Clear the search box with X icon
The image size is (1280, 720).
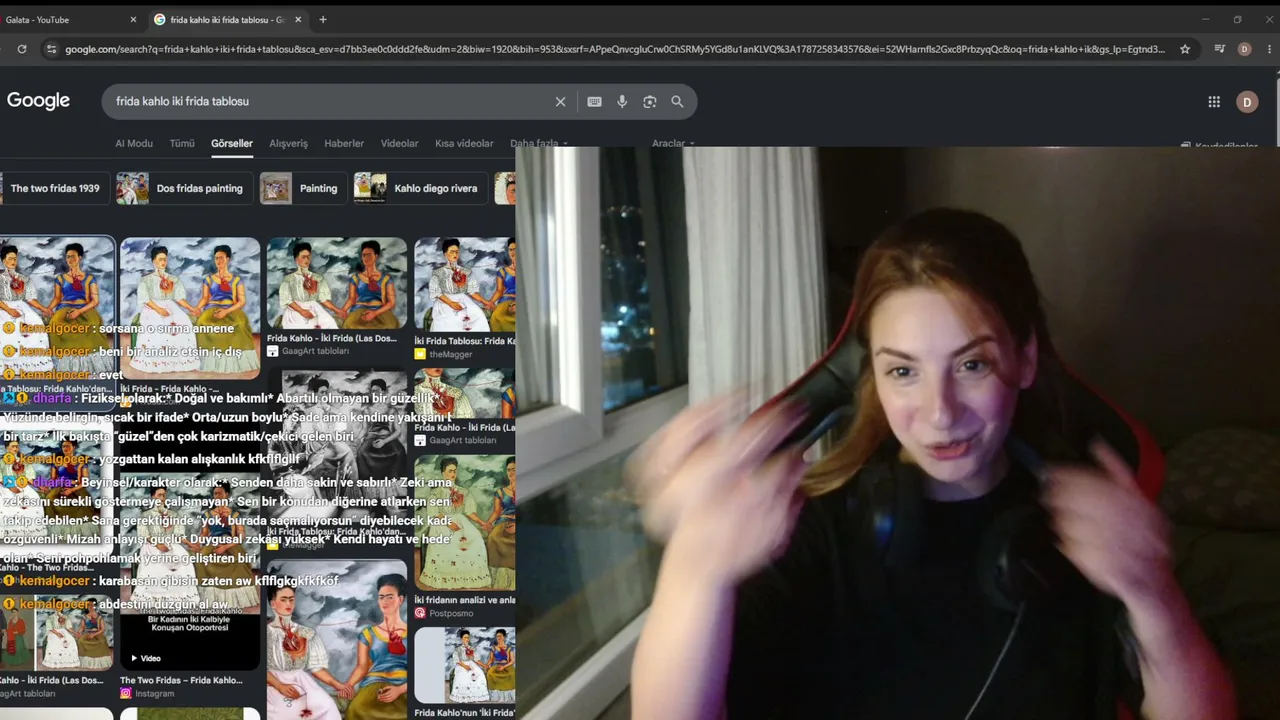click(560, 101)
